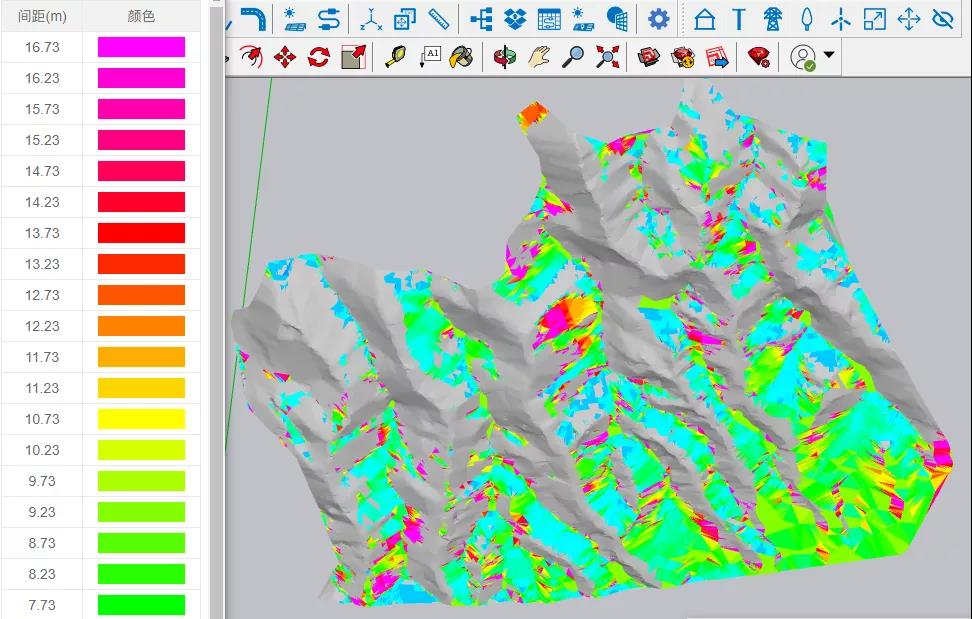Toggle the hide crossed-eye icon
972x619 pixels.
[942, 19]
